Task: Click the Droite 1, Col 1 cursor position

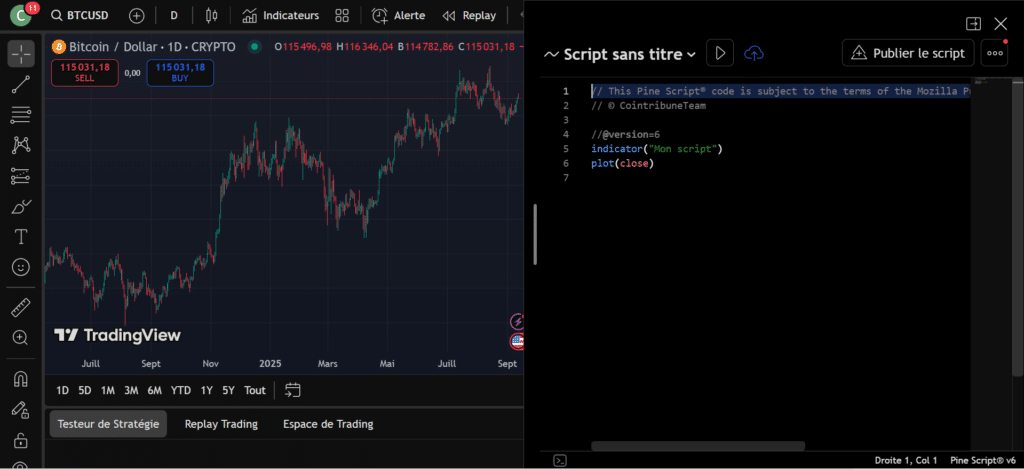Action: [906, 460]
